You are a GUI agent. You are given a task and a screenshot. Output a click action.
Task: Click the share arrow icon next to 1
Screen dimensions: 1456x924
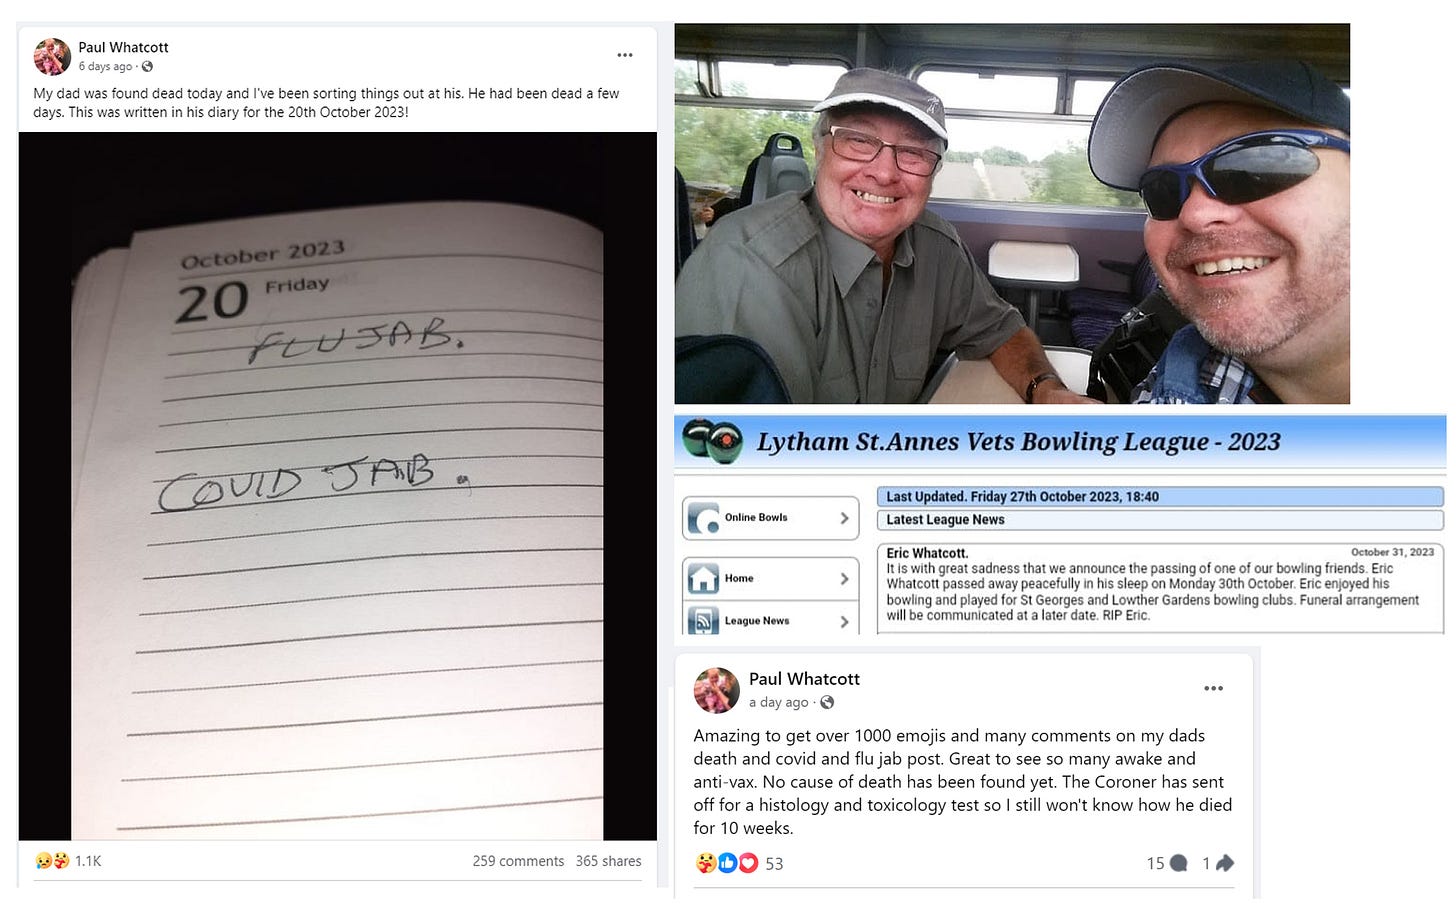[1225, 862]
